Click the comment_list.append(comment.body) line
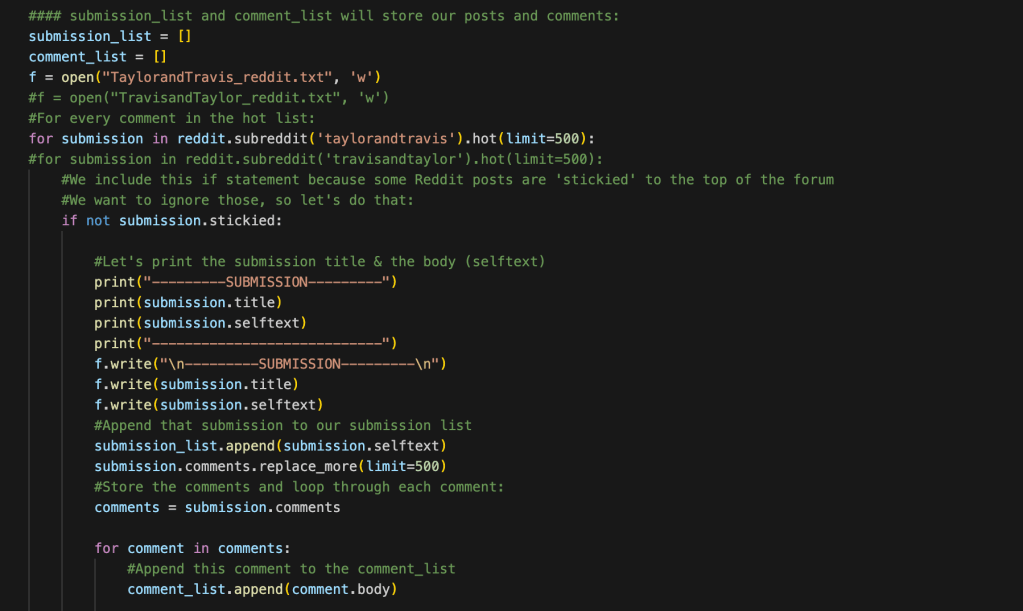 coord(262,589)
